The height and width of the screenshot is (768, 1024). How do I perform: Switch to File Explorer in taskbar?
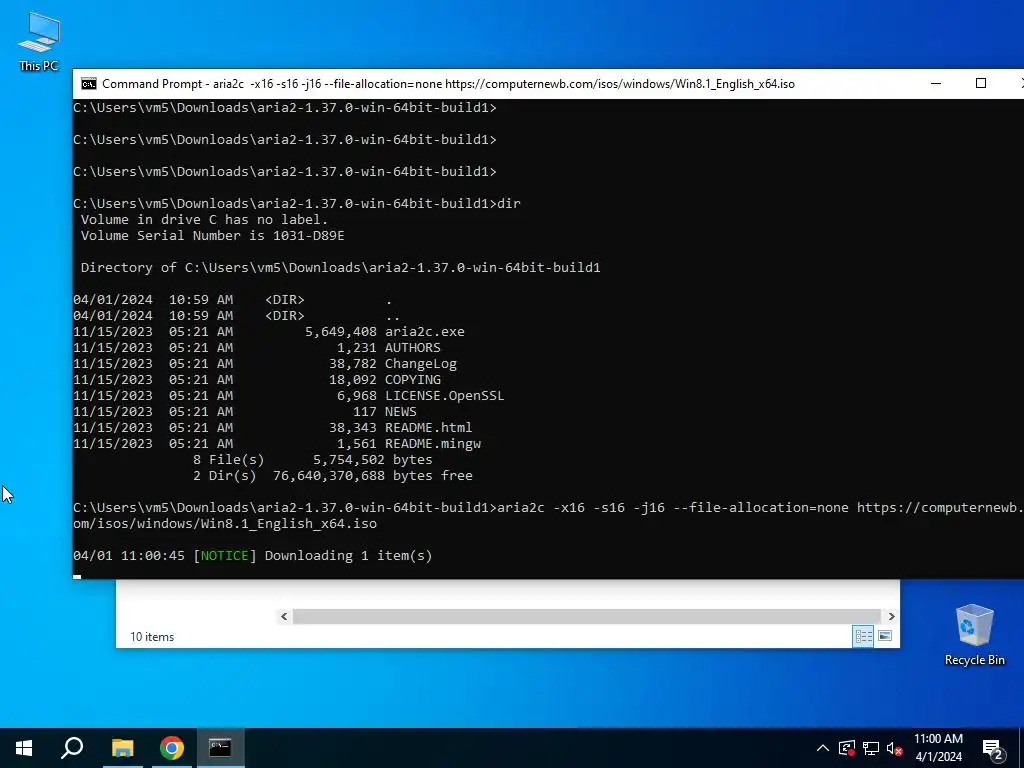click(x=122, y=748)
